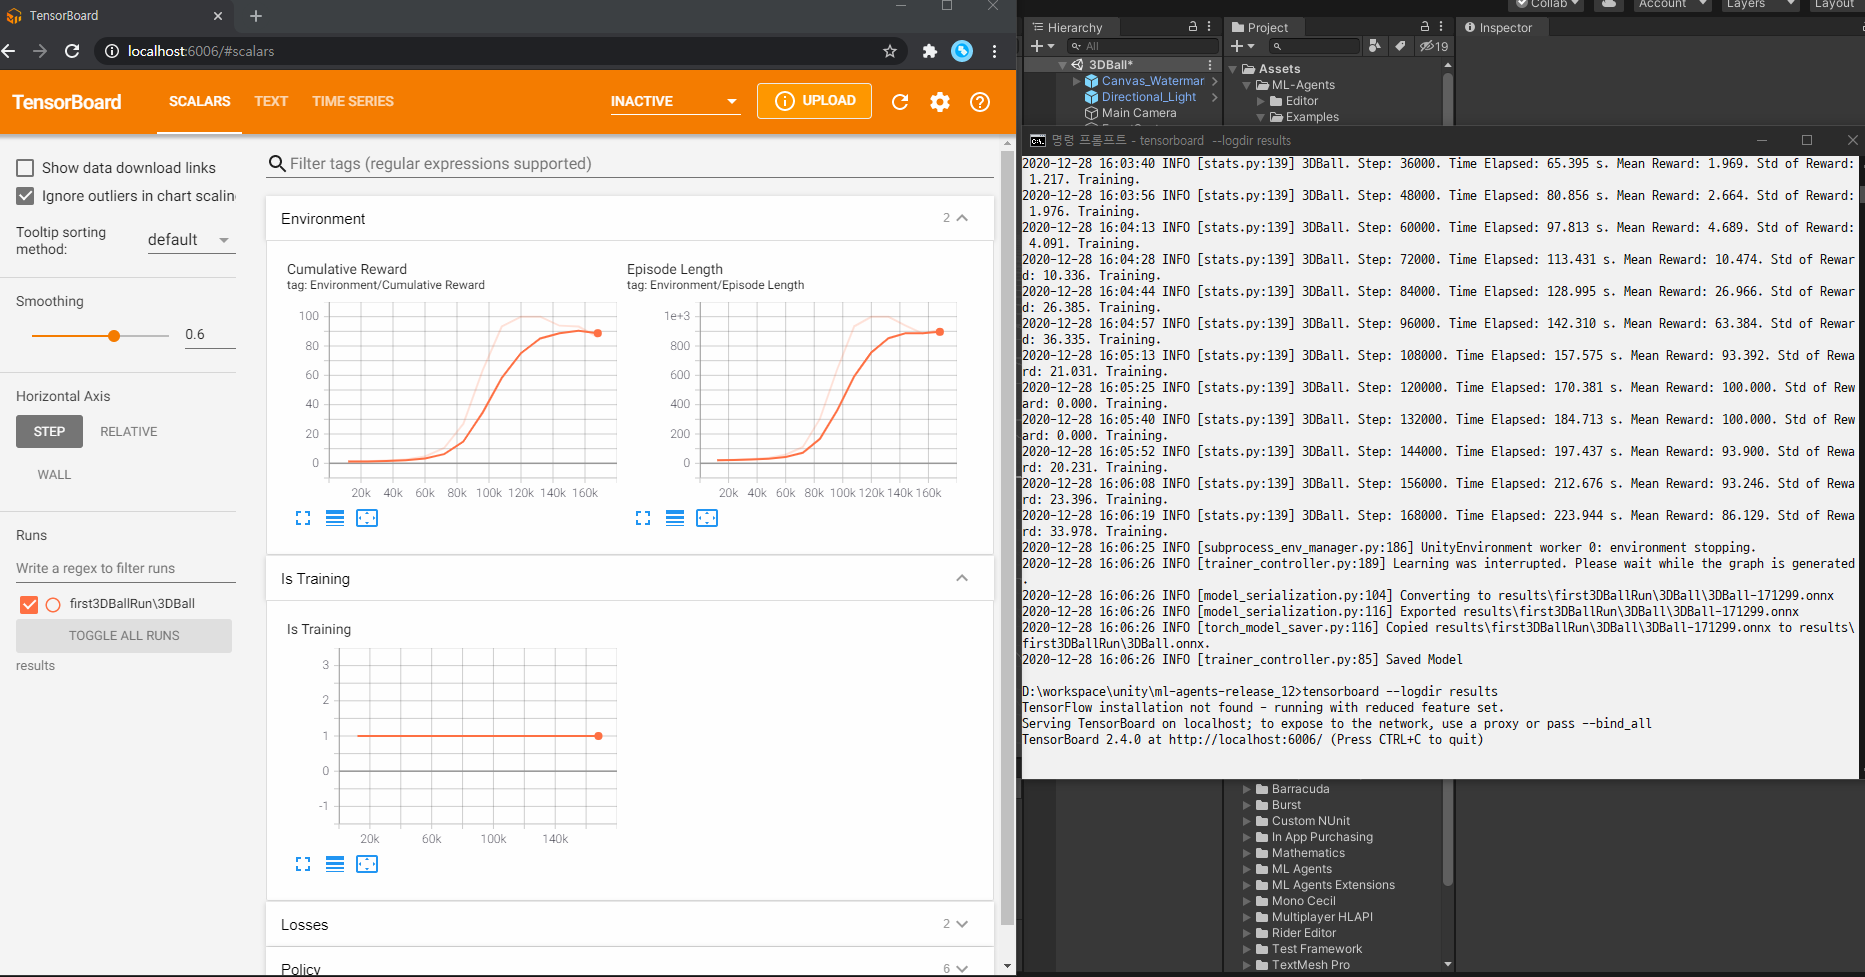Expand the Policy section

(962, 968)
